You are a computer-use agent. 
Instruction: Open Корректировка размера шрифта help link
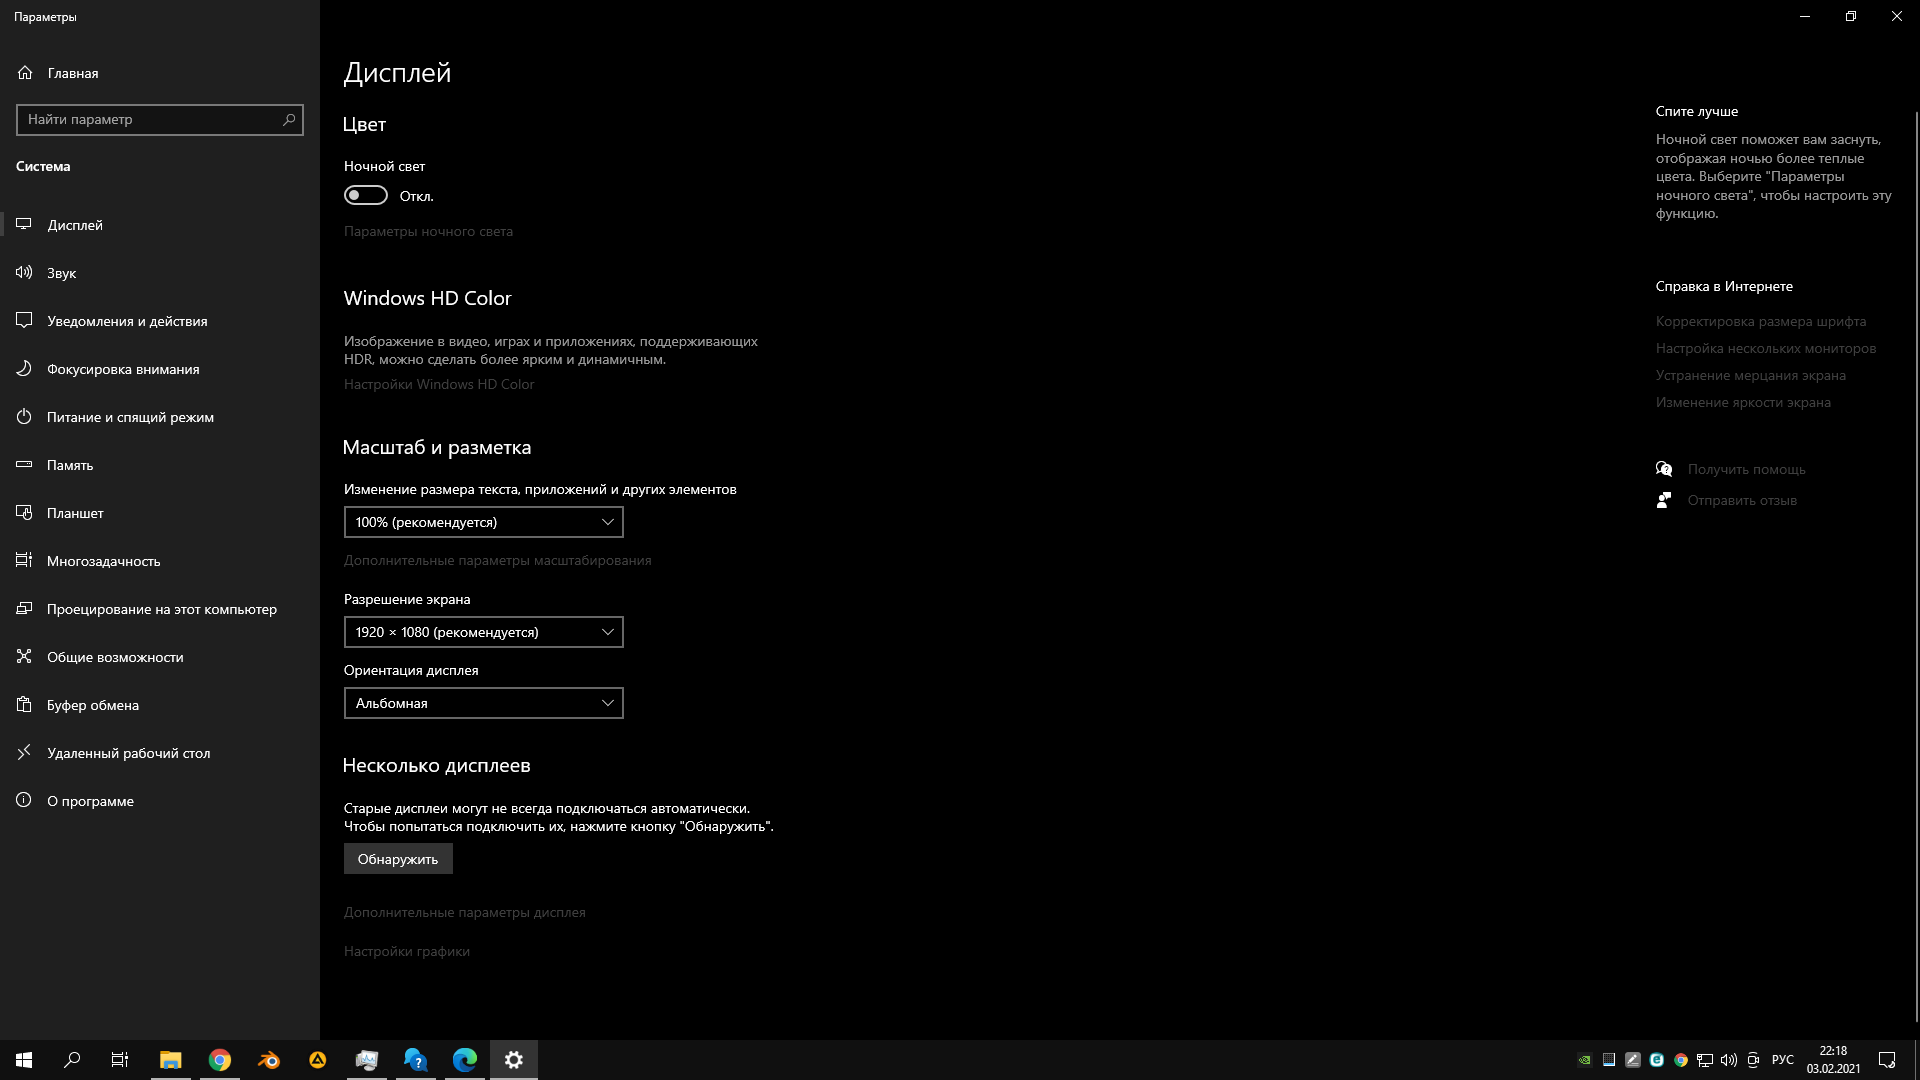point(1761,321)
